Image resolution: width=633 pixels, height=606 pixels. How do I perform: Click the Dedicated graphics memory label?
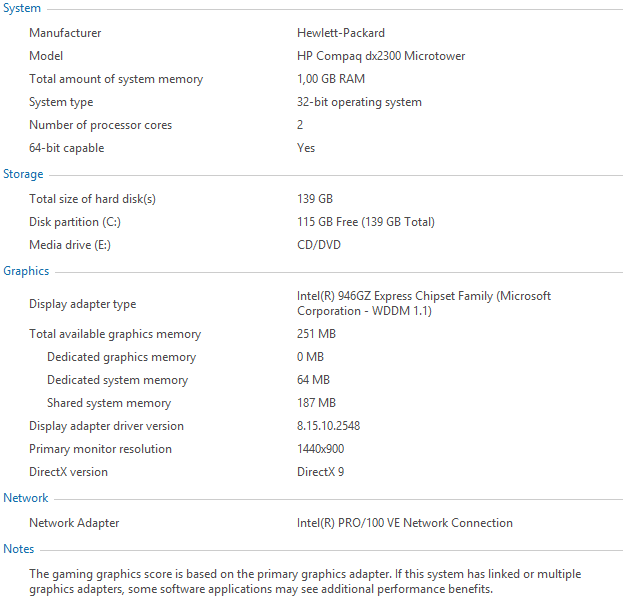122,357
